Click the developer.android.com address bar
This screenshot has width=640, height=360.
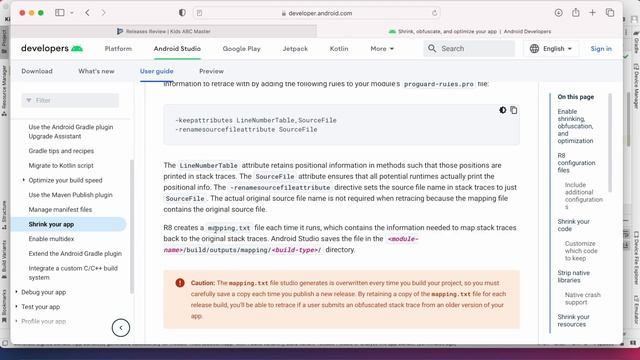pyautogui.click(x=317, y=13)
